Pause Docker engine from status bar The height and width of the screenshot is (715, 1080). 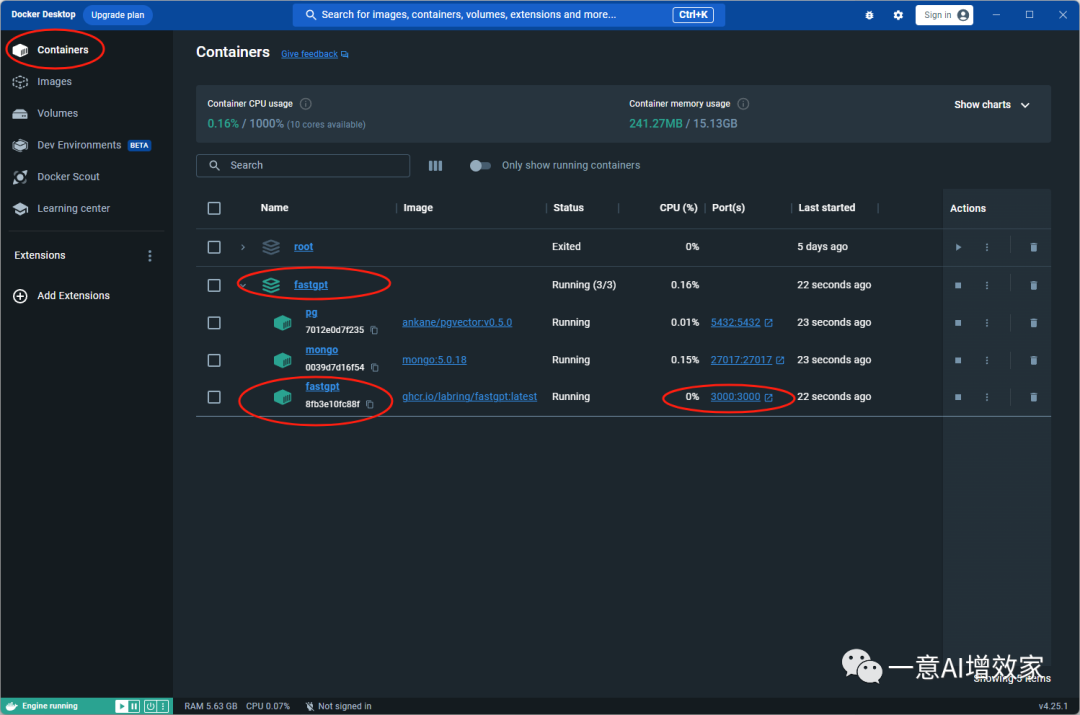(134, 706)
